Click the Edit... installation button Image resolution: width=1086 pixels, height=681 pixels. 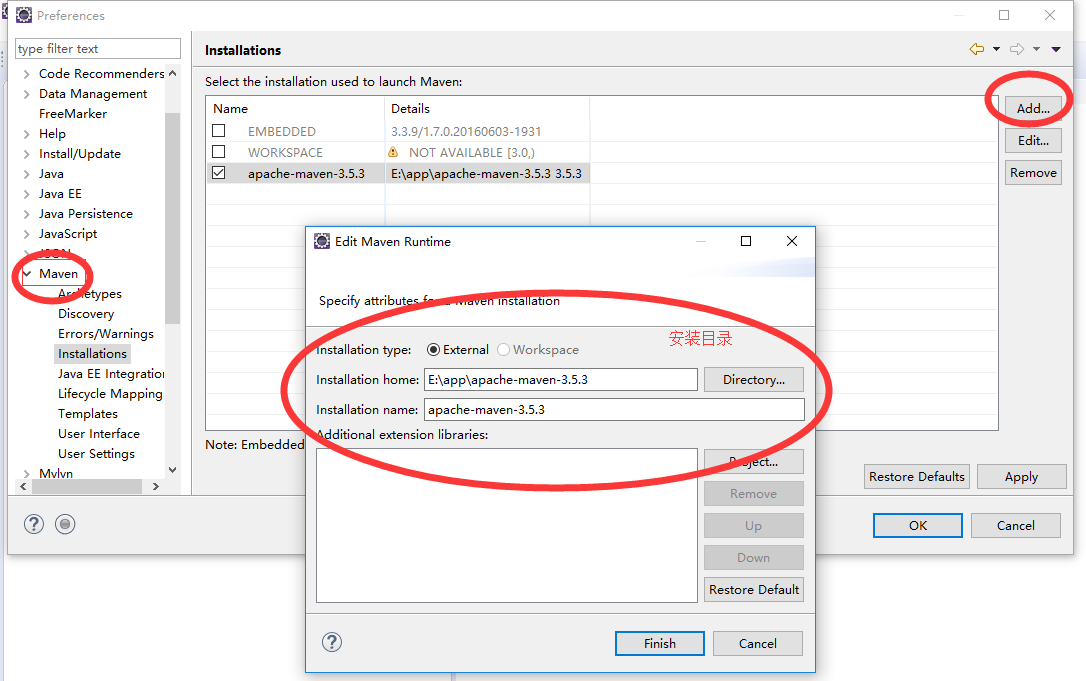click(x=1033, y=141)
